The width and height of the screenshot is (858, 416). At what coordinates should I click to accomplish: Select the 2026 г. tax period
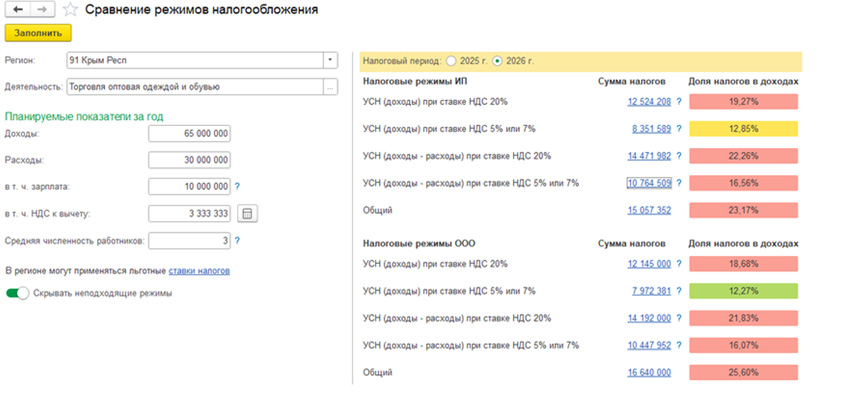(x=498, y=61)
